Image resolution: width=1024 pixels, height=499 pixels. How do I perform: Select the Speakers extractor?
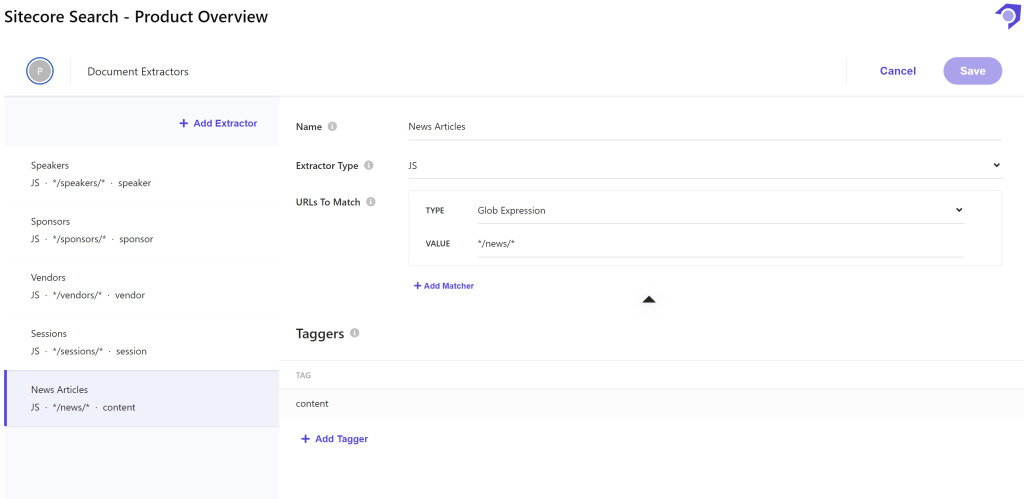(x=142, y=174)
